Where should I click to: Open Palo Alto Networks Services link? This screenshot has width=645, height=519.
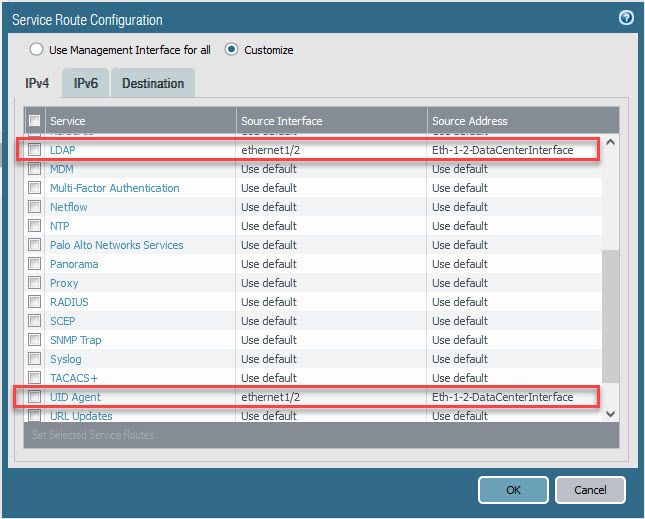[116, 245]
